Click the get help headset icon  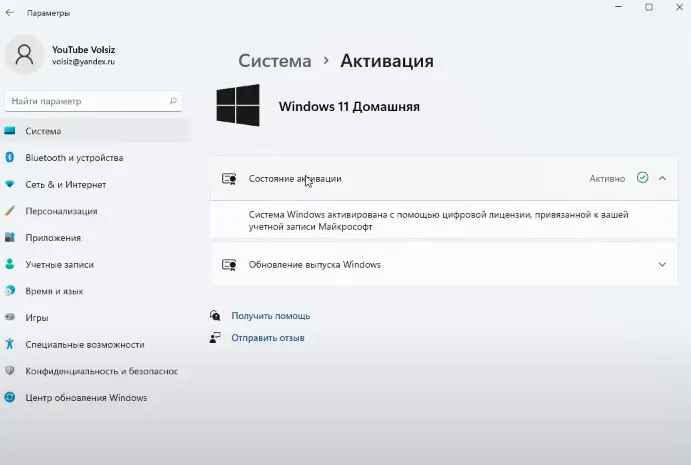[x=215, y=316]
